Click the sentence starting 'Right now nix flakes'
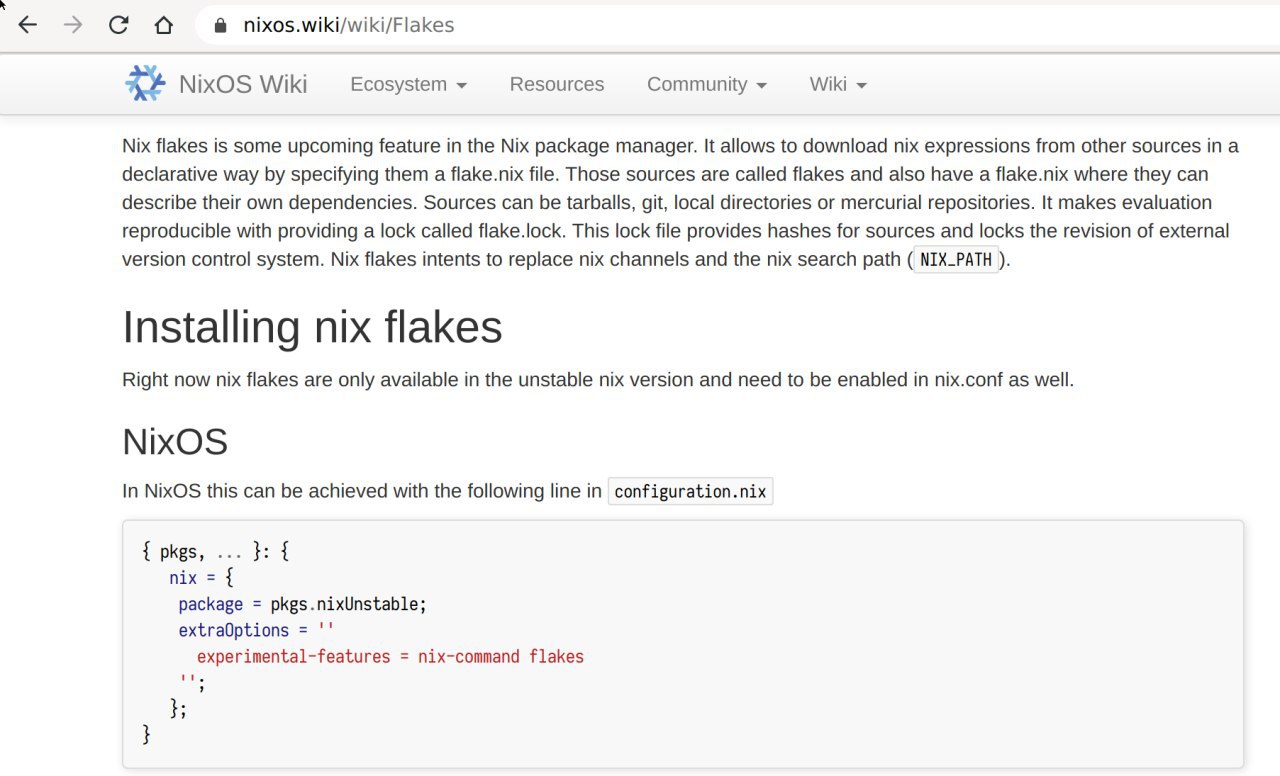This screenshot has width=1280, height=776. click(x=598, y=380)
